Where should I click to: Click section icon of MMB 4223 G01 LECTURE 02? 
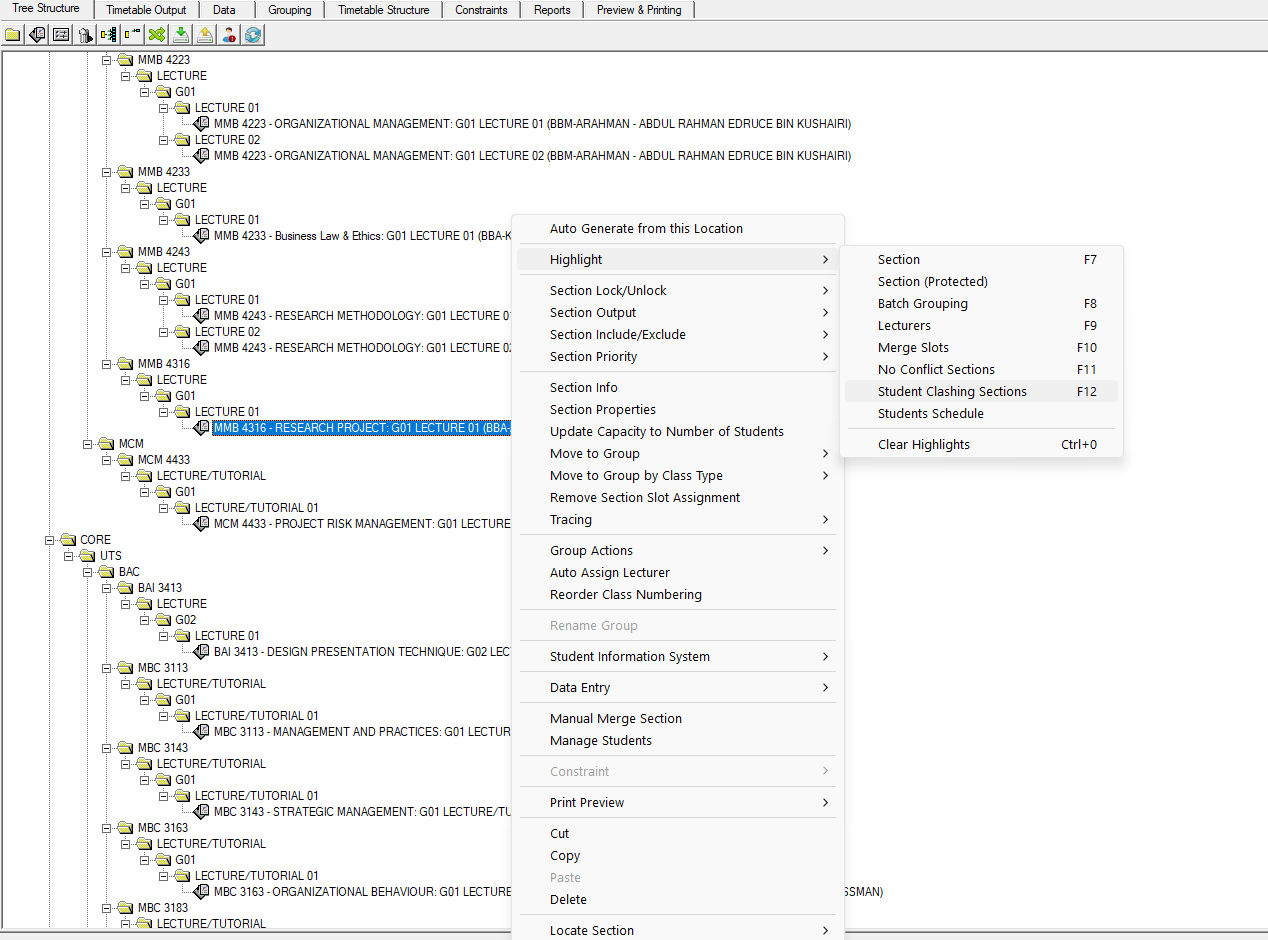[x=201, y=156]
